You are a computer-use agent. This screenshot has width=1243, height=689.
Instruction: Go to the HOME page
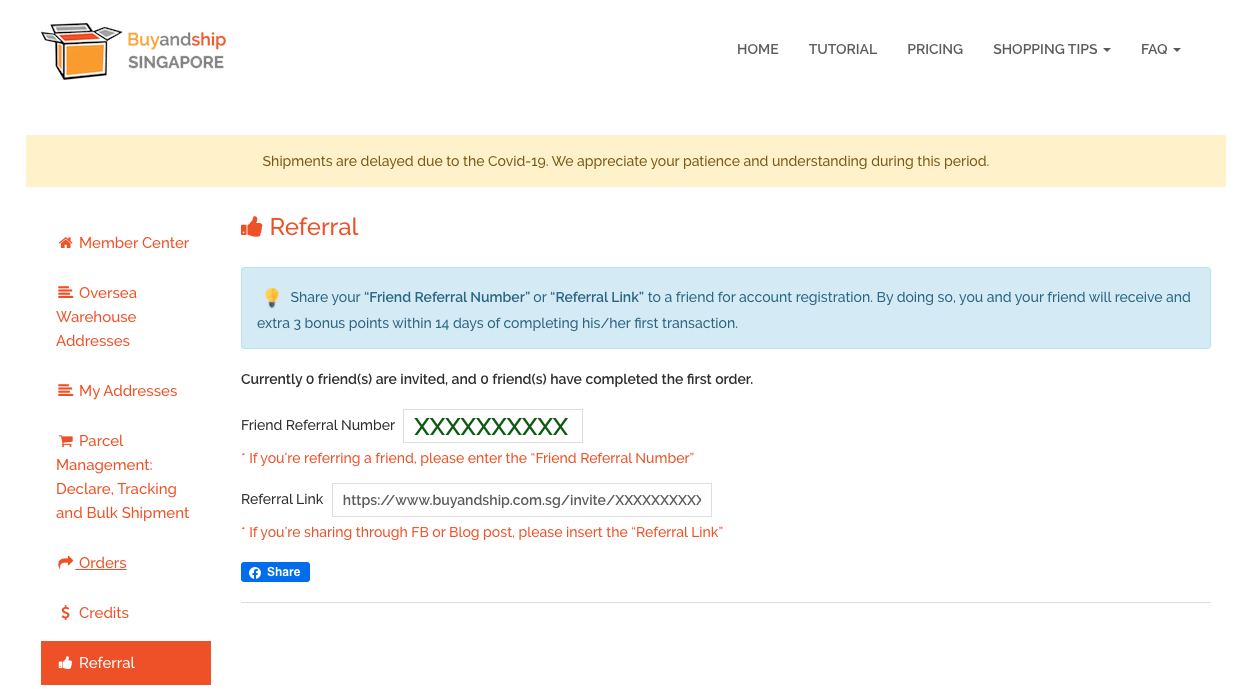758,49
